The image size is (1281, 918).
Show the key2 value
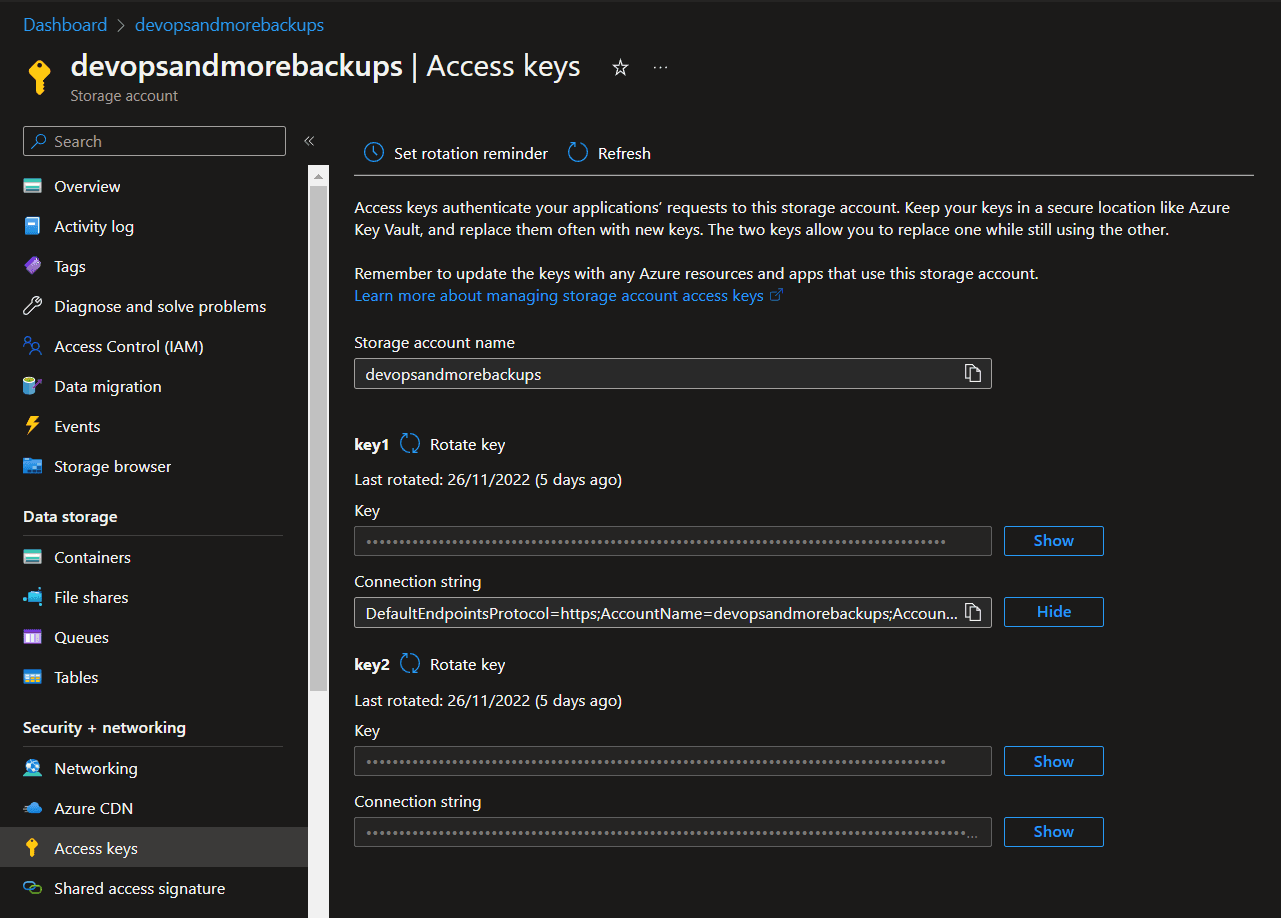[1053, 761]
